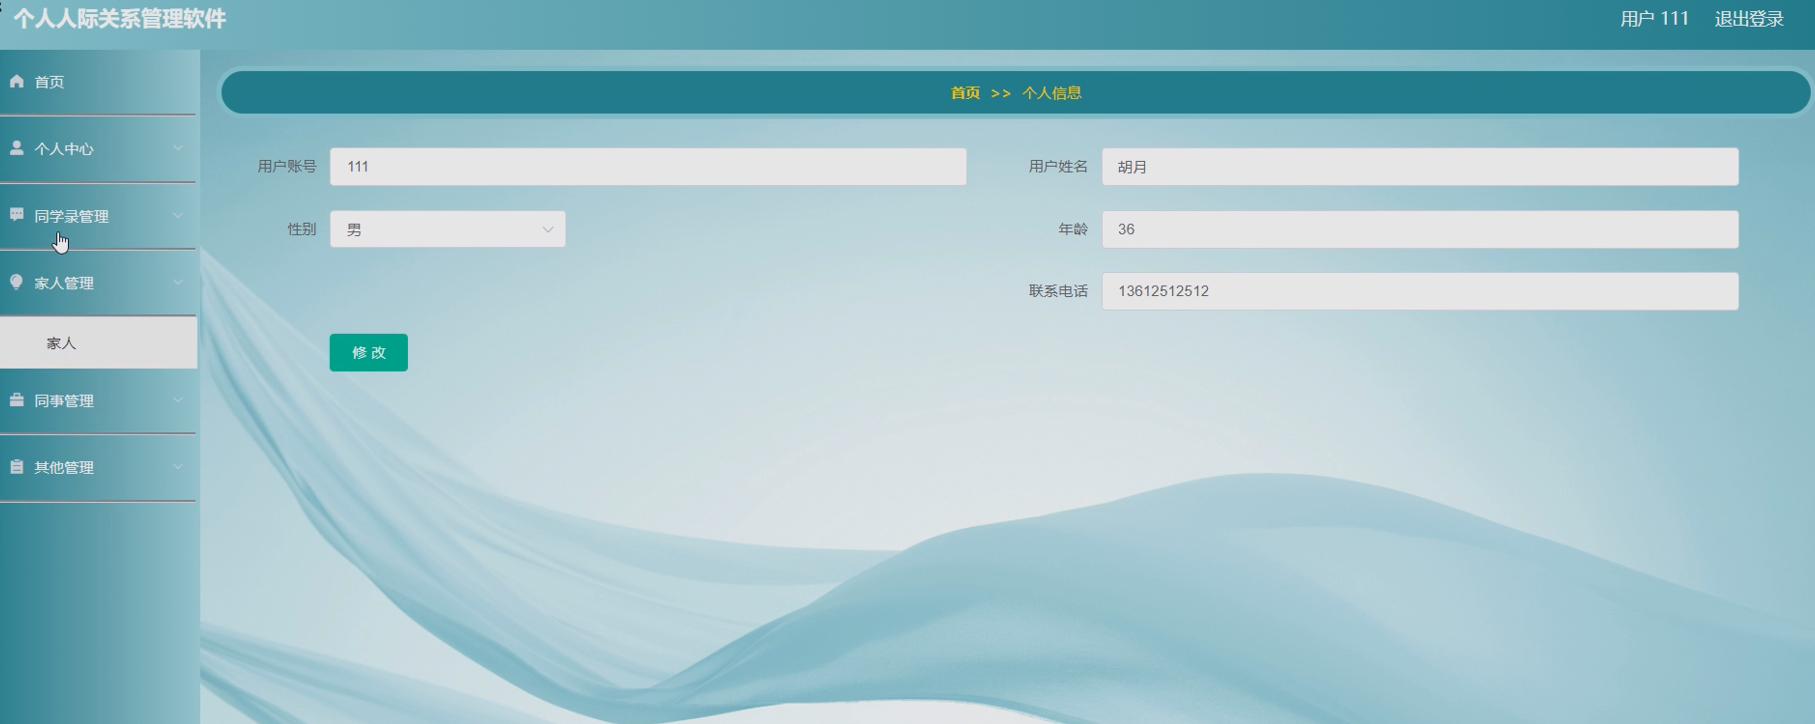
Task: Collapse the 家人管理 menu chevron
Action: pos(178,283)
